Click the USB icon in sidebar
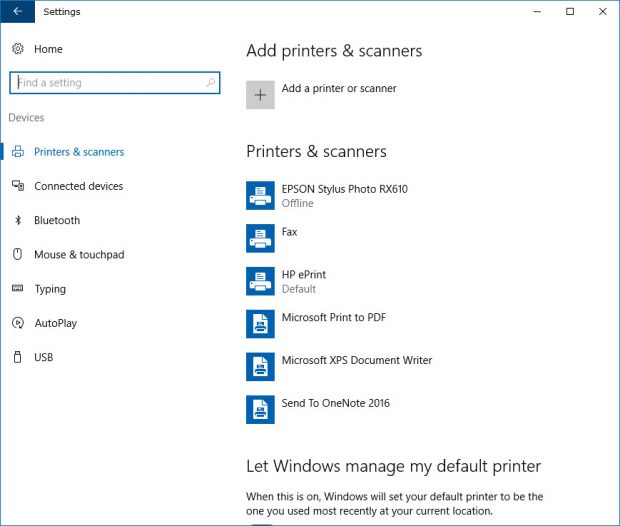The height and width of the screenshot is (526, 620). (x=17, y=357)
